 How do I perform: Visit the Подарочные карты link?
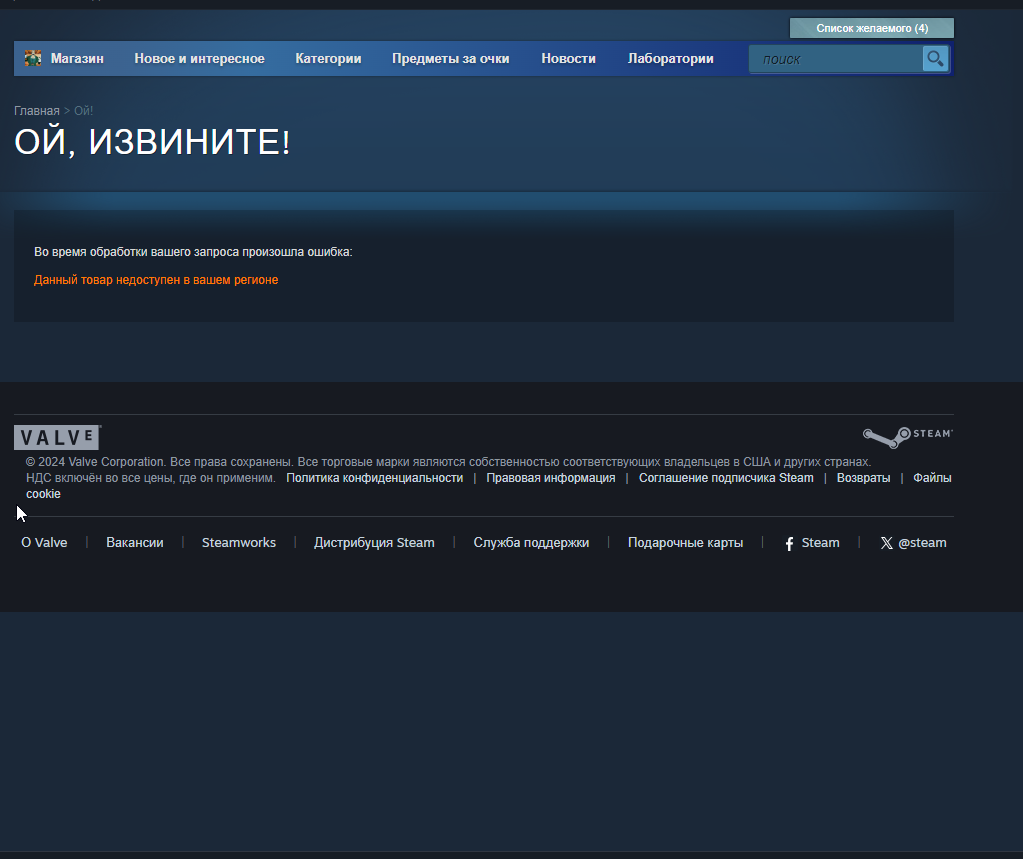tap(685, 543)
